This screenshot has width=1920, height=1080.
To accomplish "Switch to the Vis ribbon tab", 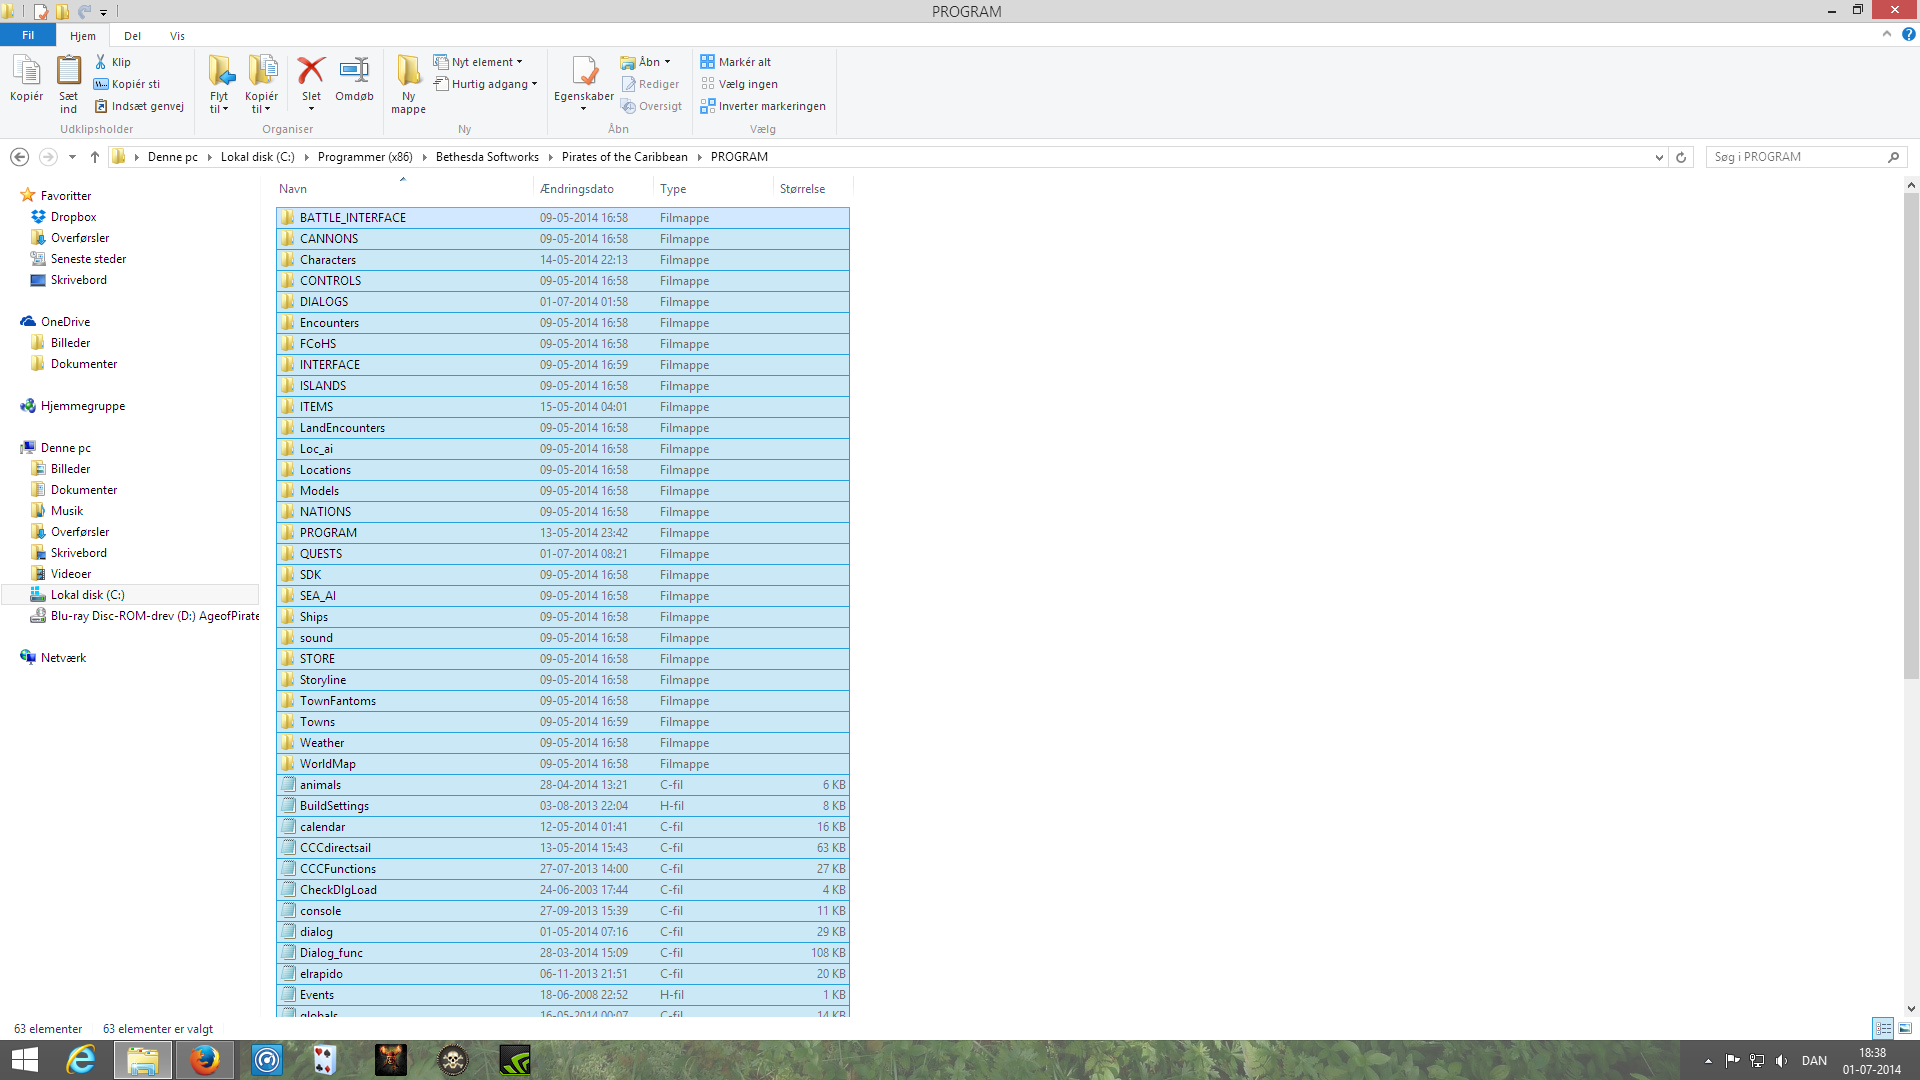I will (x=177, y=36).
